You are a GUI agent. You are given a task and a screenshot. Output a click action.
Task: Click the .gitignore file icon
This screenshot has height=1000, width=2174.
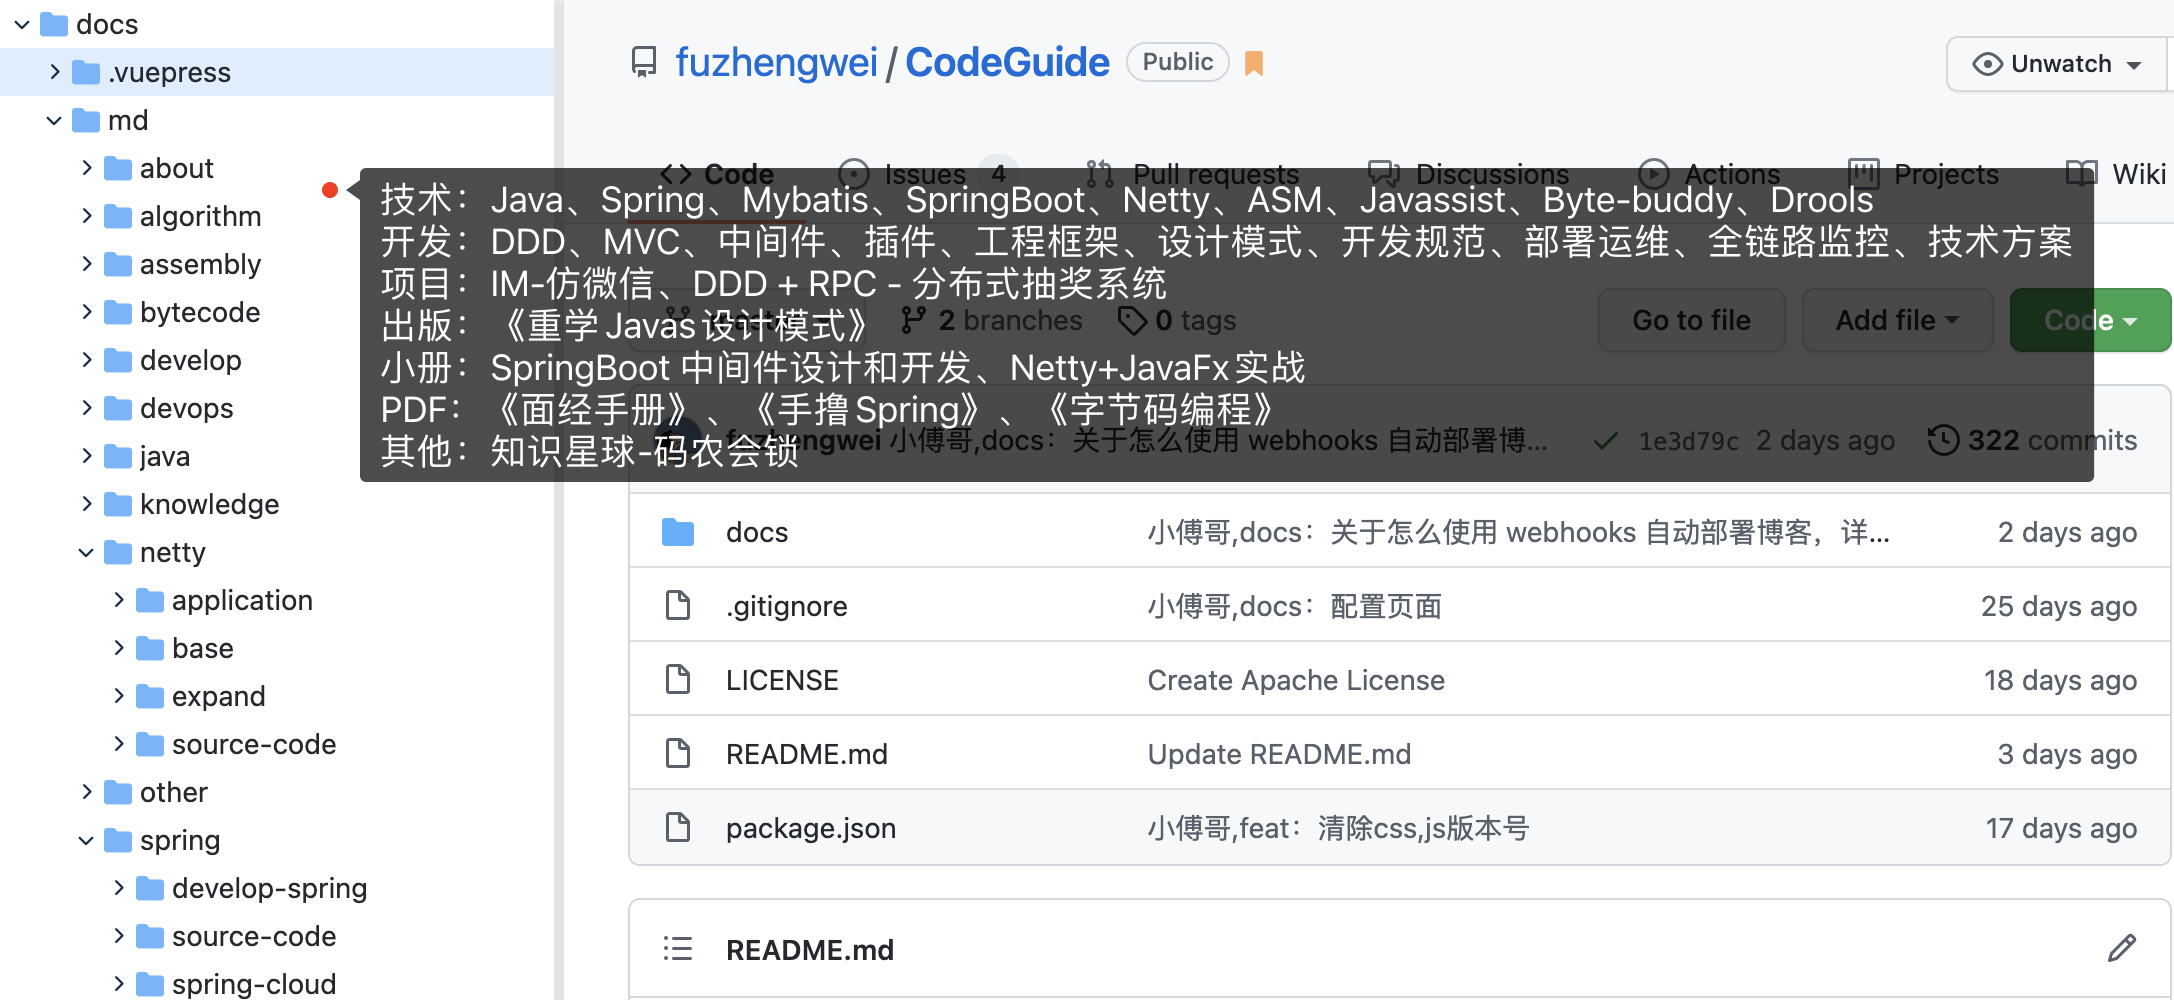click(x=678, y=605)
